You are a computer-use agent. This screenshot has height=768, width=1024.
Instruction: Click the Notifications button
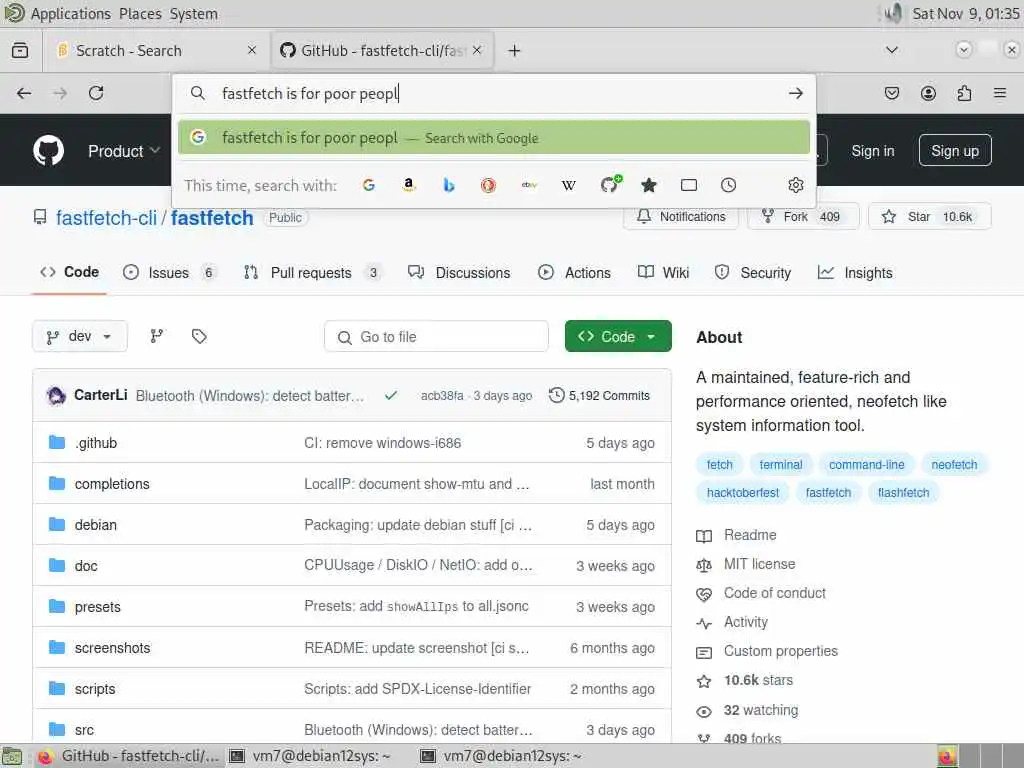tap(681, 217)
